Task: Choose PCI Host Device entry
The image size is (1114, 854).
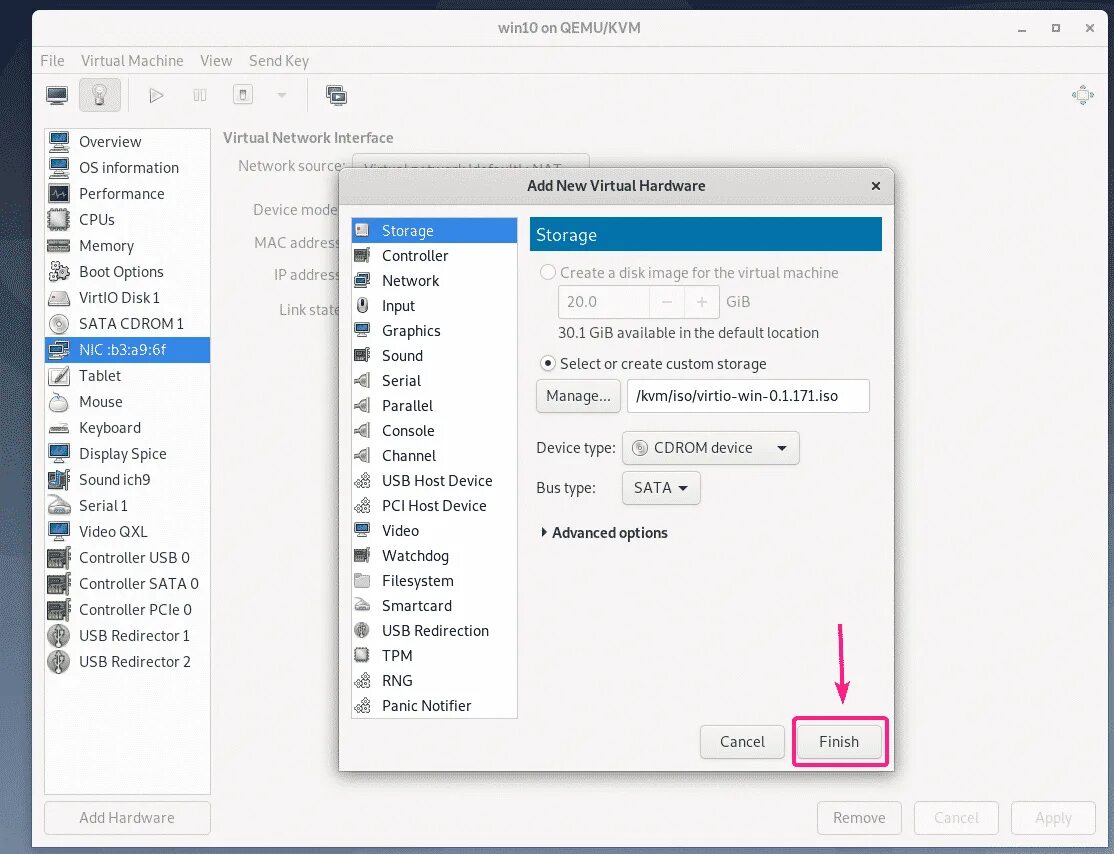Action: coord(434,506)
